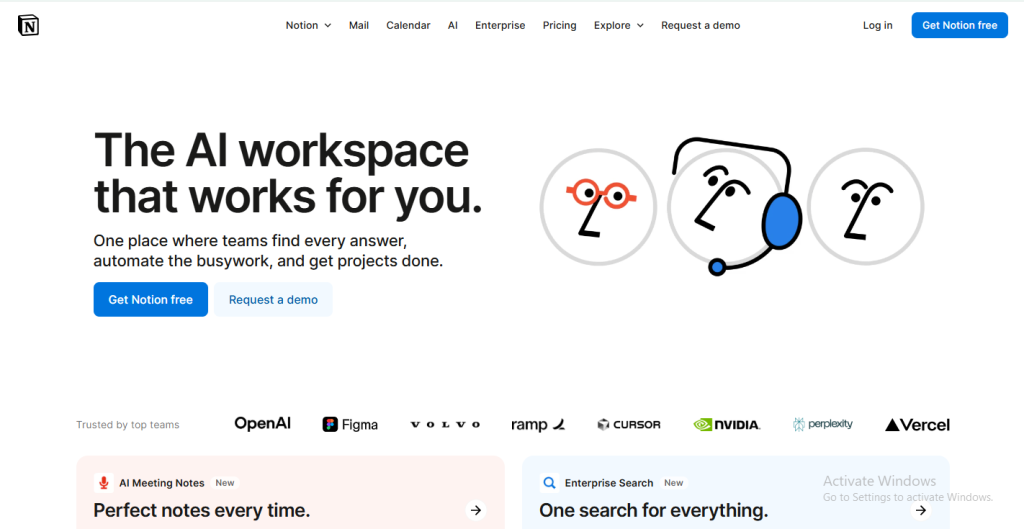The width and height of the screenshot is (1024, 529).
Task: Open the Calendar nav item
Action: pyautogui.click(x=408, y=25)
